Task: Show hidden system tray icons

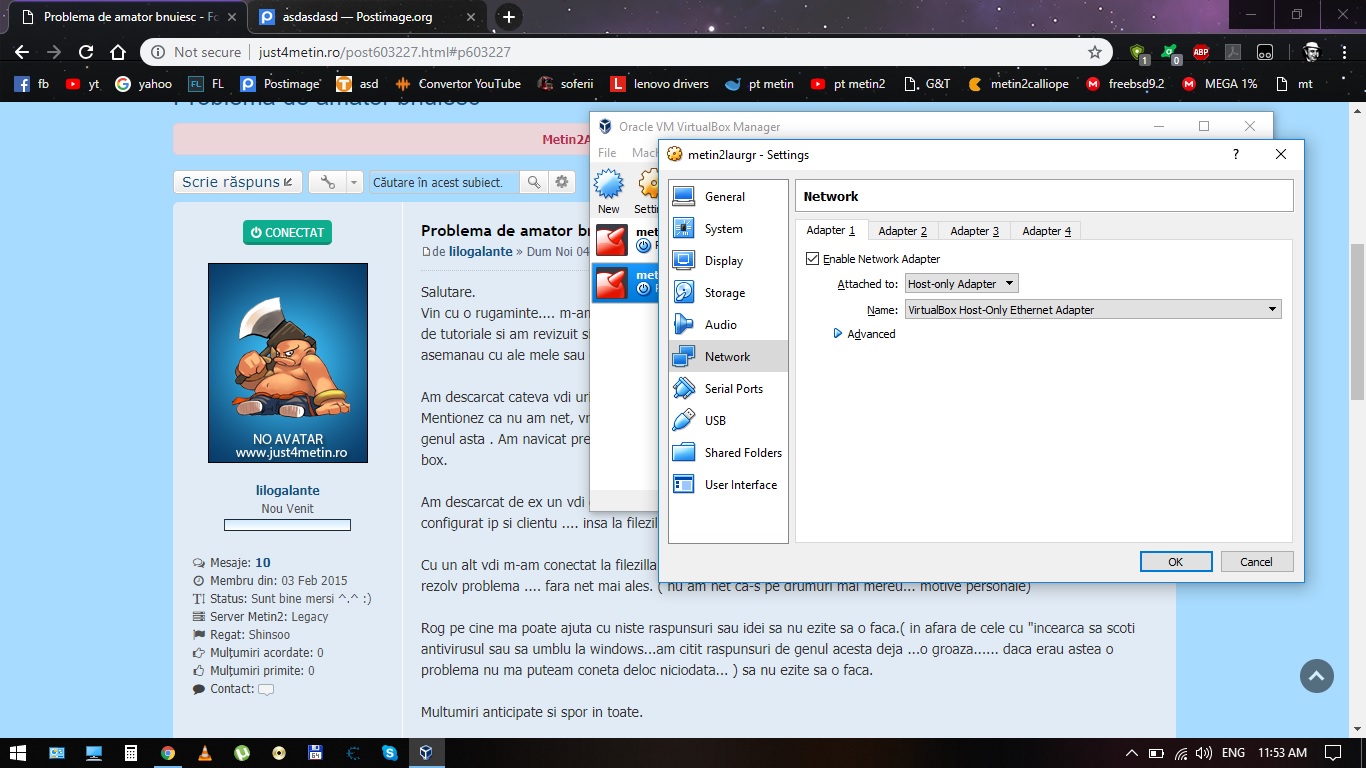Action: [x=1132, y=753]
